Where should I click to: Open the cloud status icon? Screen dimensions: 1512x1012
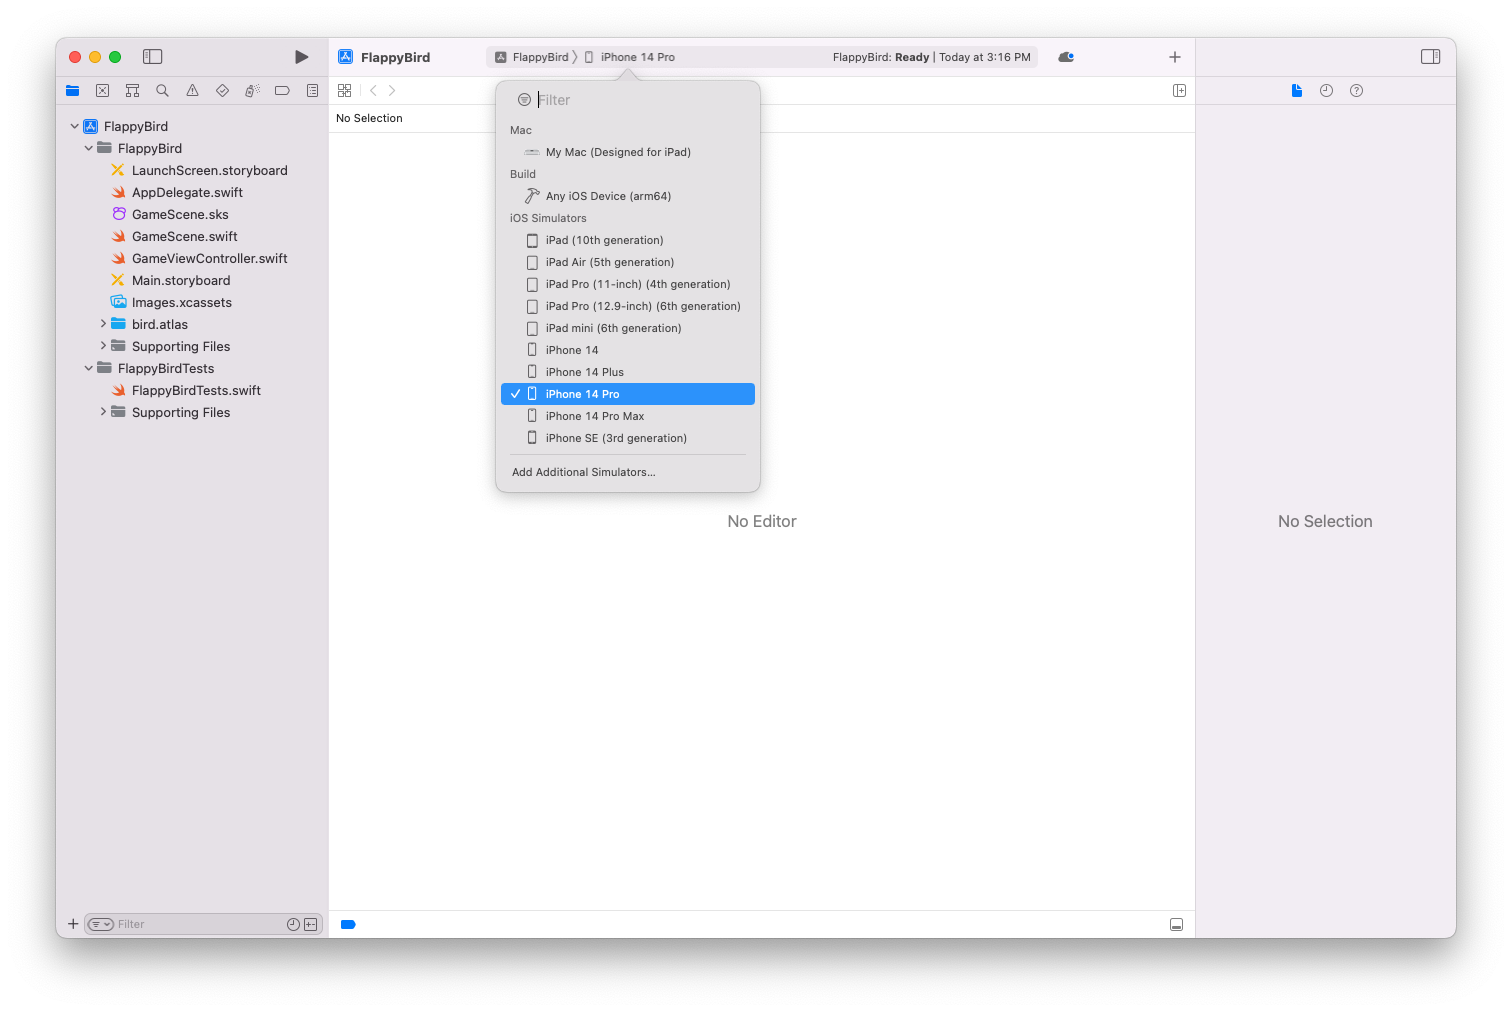click(x=1066, y=57)
